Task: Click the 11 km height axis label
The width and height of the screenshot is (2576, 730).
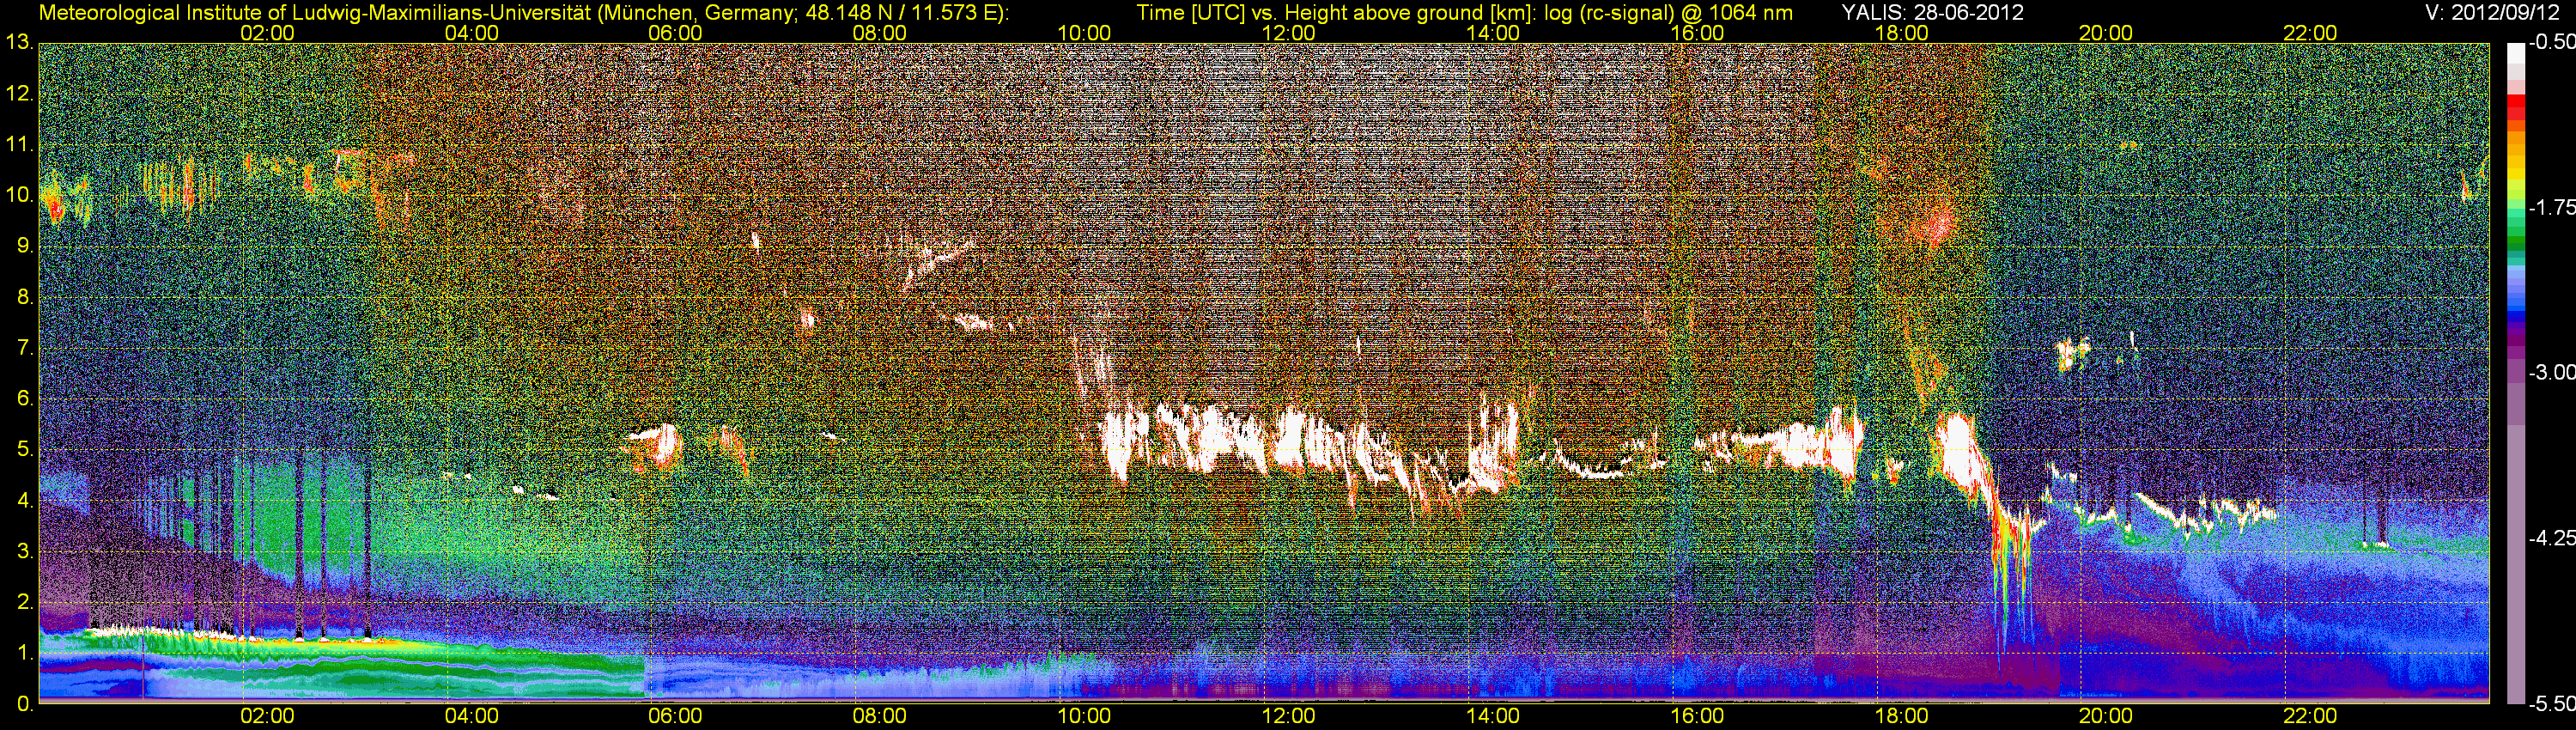Action: [19, 145]
